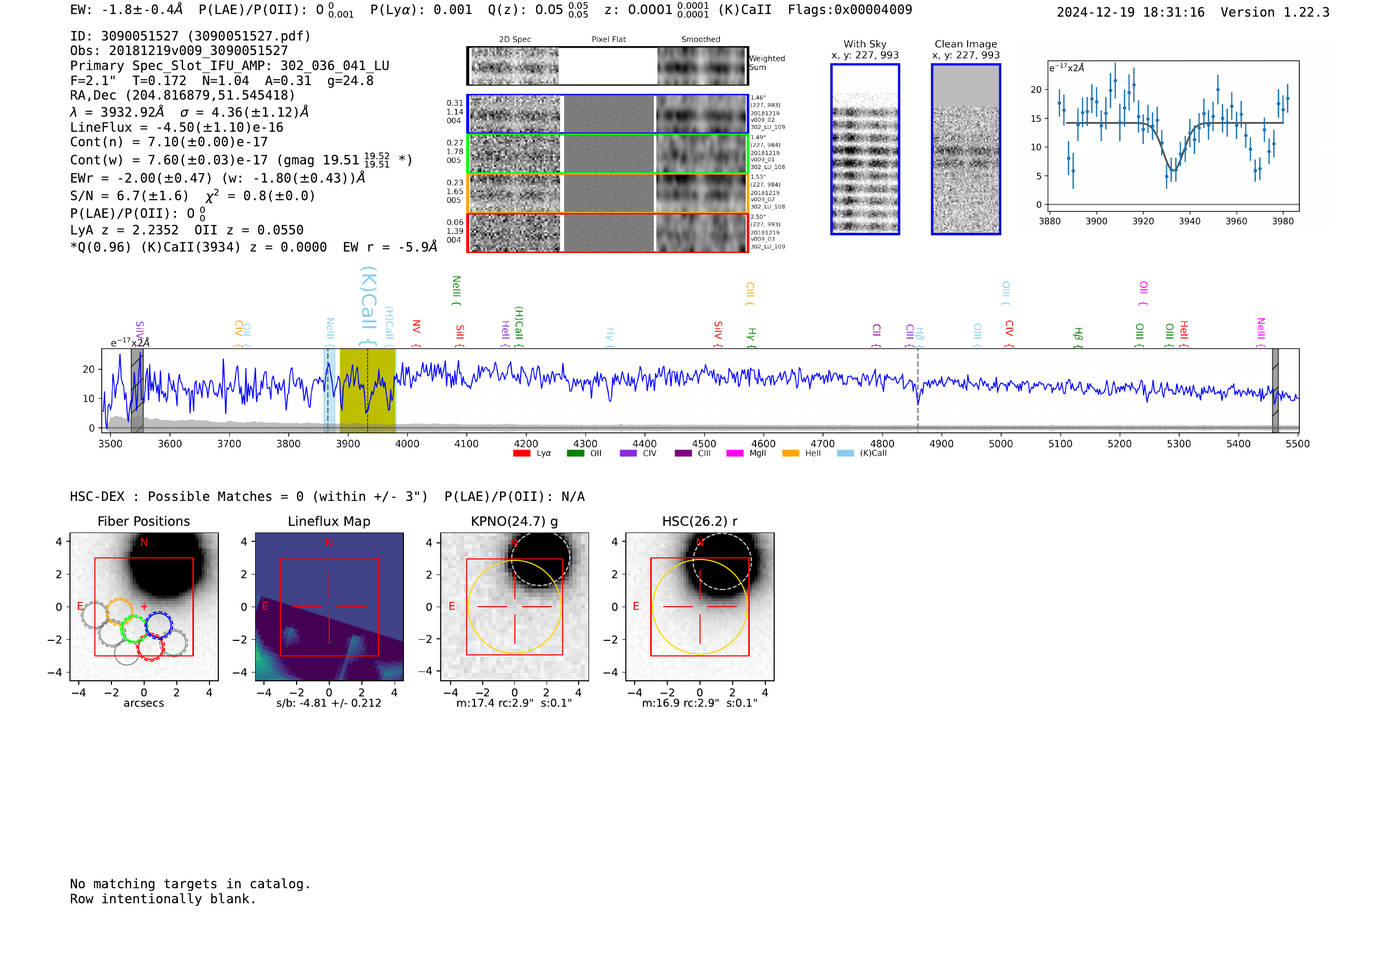
Task: Click the *Q(0.96) (K)CaII(3934) solution line
Action: coord(254,247)
